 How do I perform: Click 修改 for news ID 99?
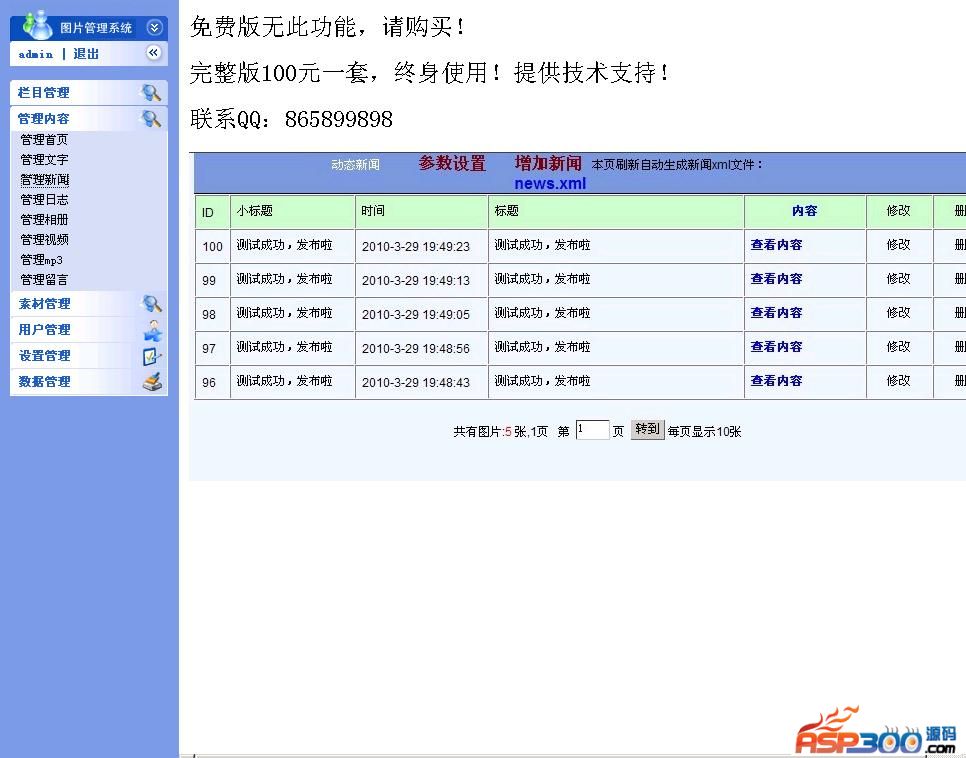(898, 279)
